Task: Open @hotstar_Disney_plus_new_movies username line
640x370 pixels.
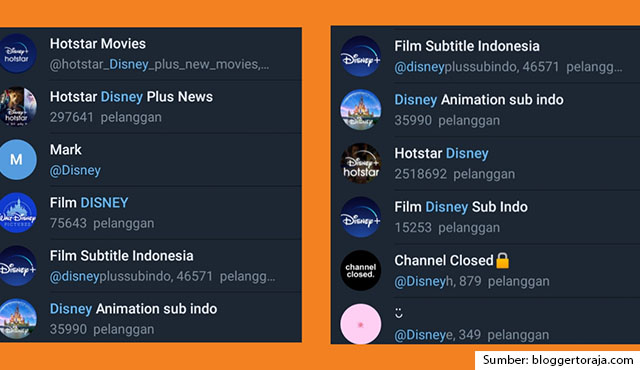Action: tap(159, 64)
